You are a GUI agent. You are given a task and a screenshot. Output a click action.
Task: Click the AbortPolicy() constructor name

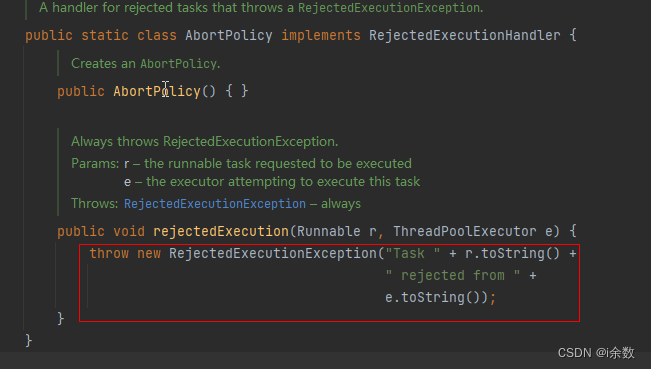click(x=157, y=91)
